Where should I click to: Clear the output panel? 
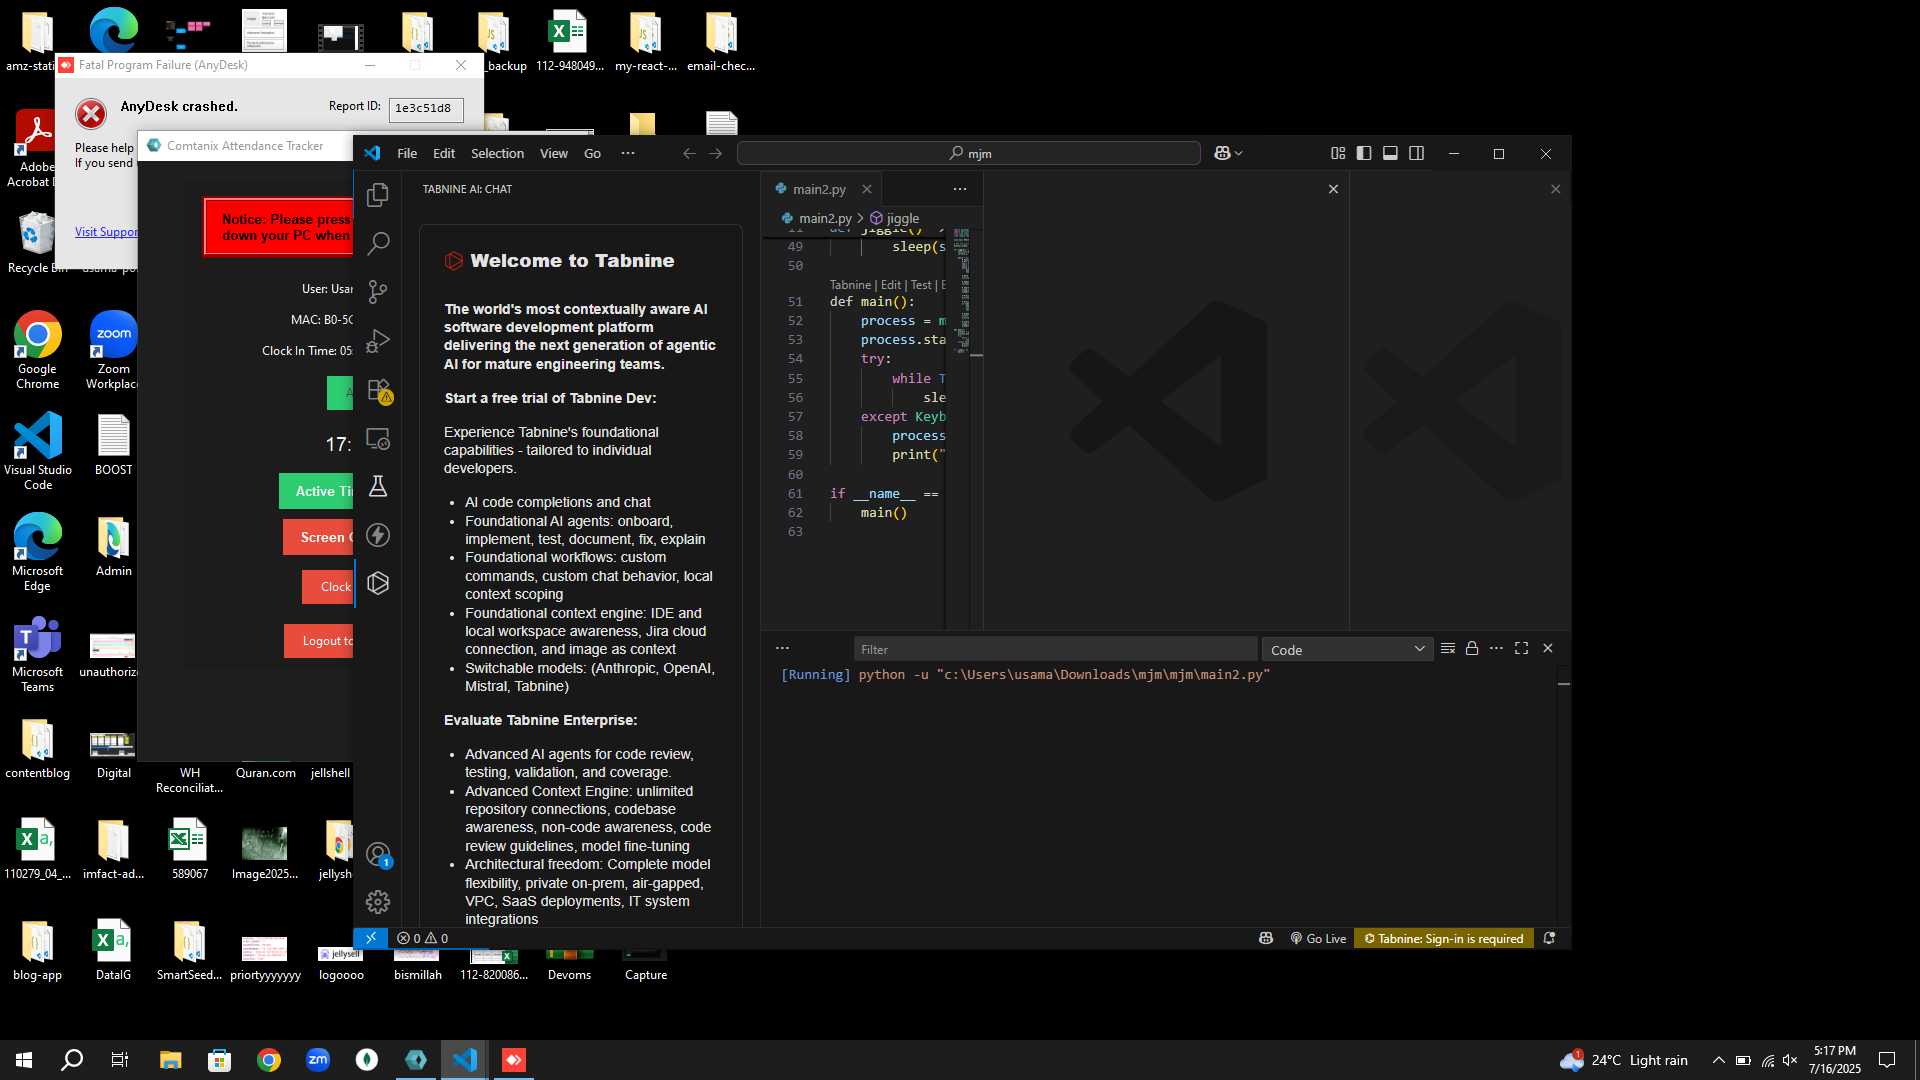pyautogui.click(x=1447, y=648)
